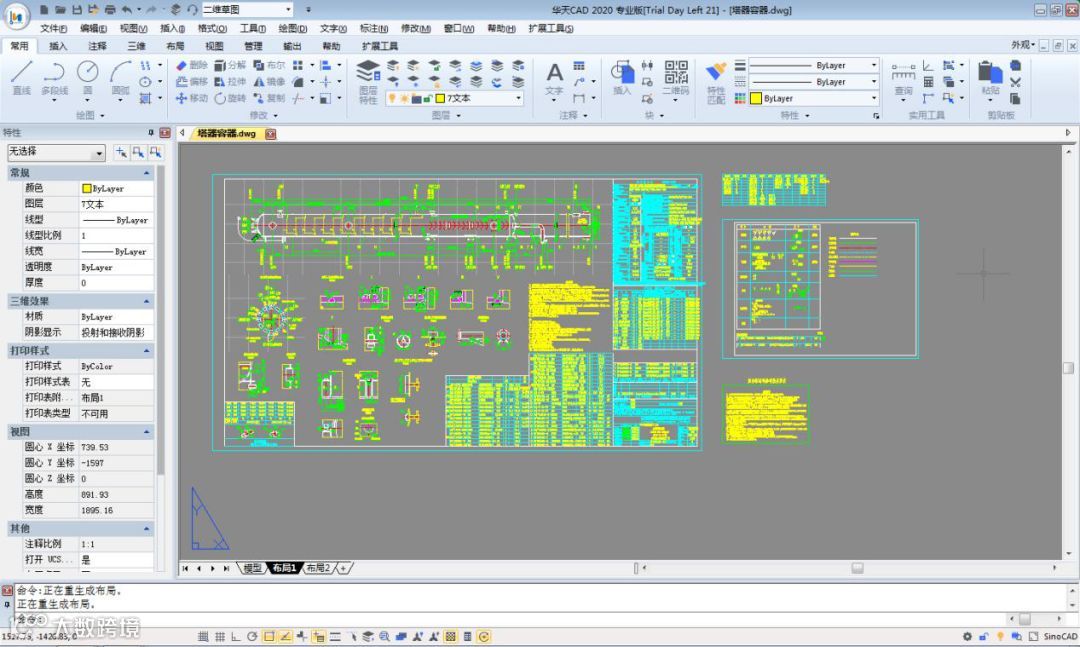Click the Move (移动) tool
1080x647 pixels.
191,98
